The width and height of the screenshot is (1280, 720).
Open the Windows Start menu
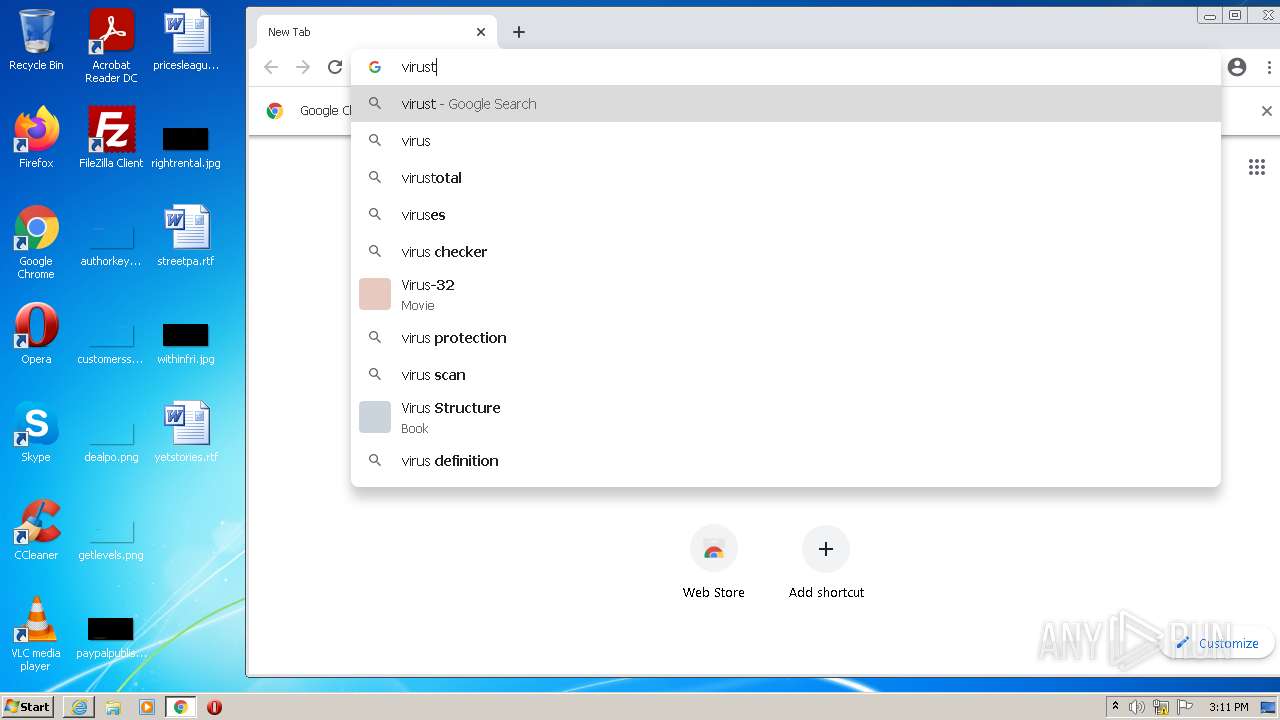[x=28, y=707]
